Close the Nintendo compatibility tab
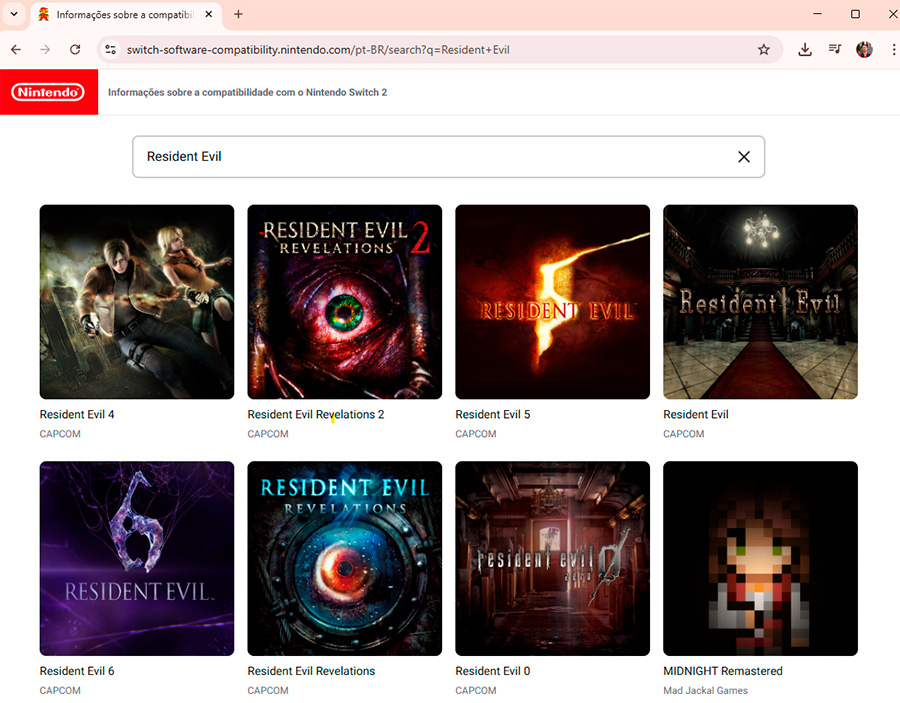This screenshot has height=703, width=900. [208, 15]
